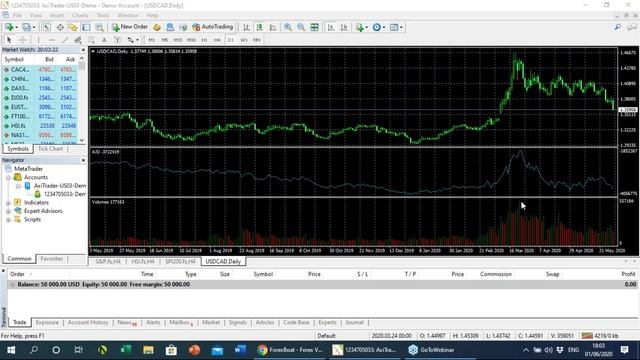The width and height of the screenshot is (640, 360).
Task: Switch chart to line chart type
Action: [x=273, y=27]
